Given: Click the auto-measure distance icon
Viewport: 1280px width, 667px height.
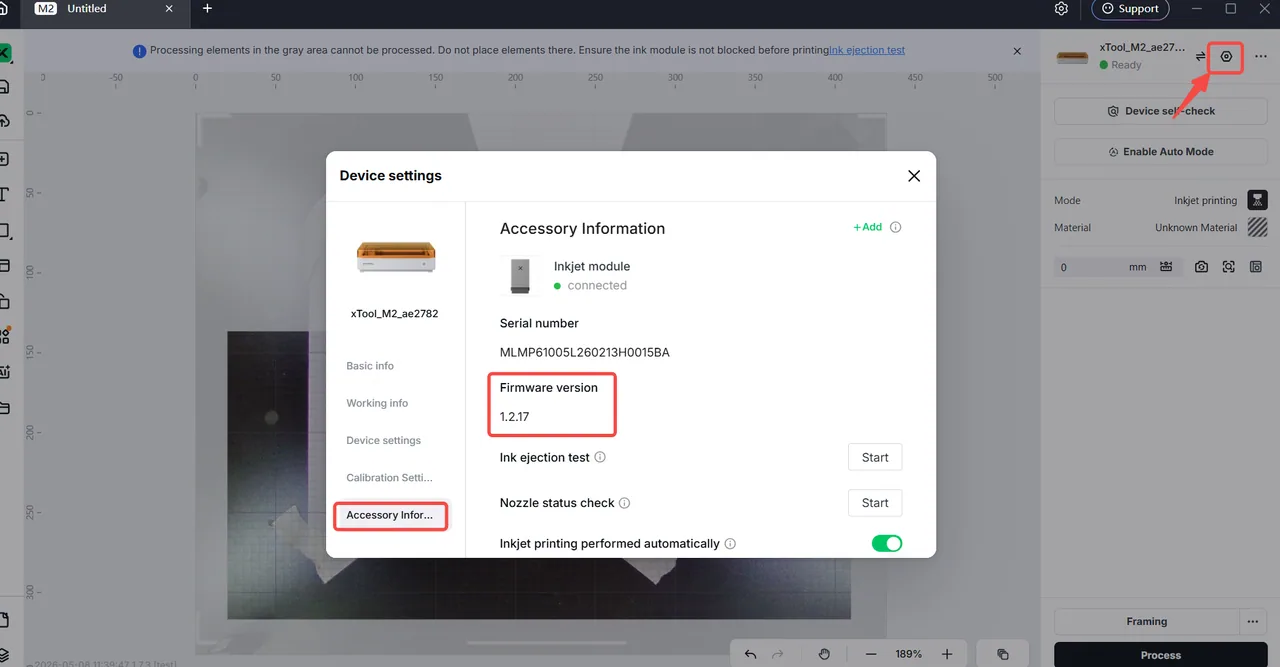Looking at the screenshot, I should (1166, 267).
